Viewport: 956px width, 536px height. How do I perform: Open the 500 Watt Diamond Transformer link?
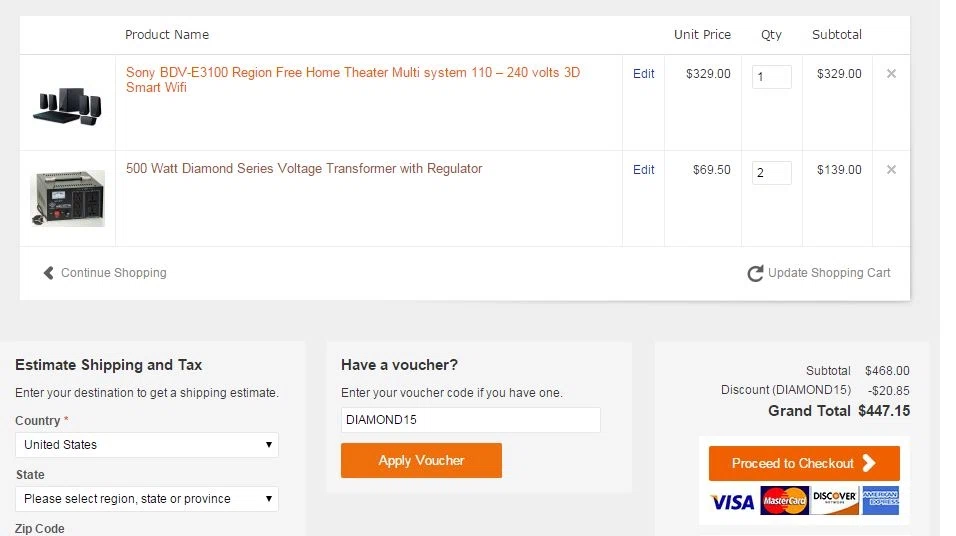(x=304, y=168)
